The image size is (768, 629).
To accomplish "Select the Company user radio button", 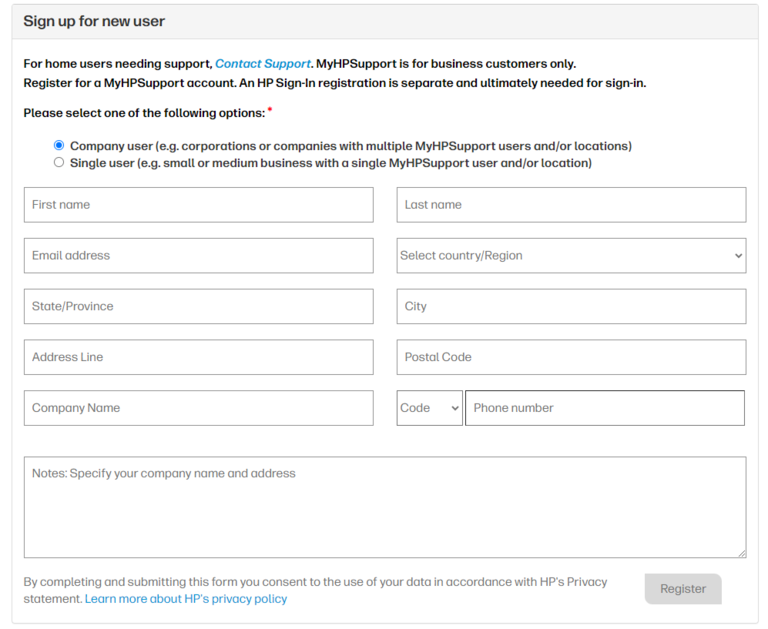I will click(59, 146).
